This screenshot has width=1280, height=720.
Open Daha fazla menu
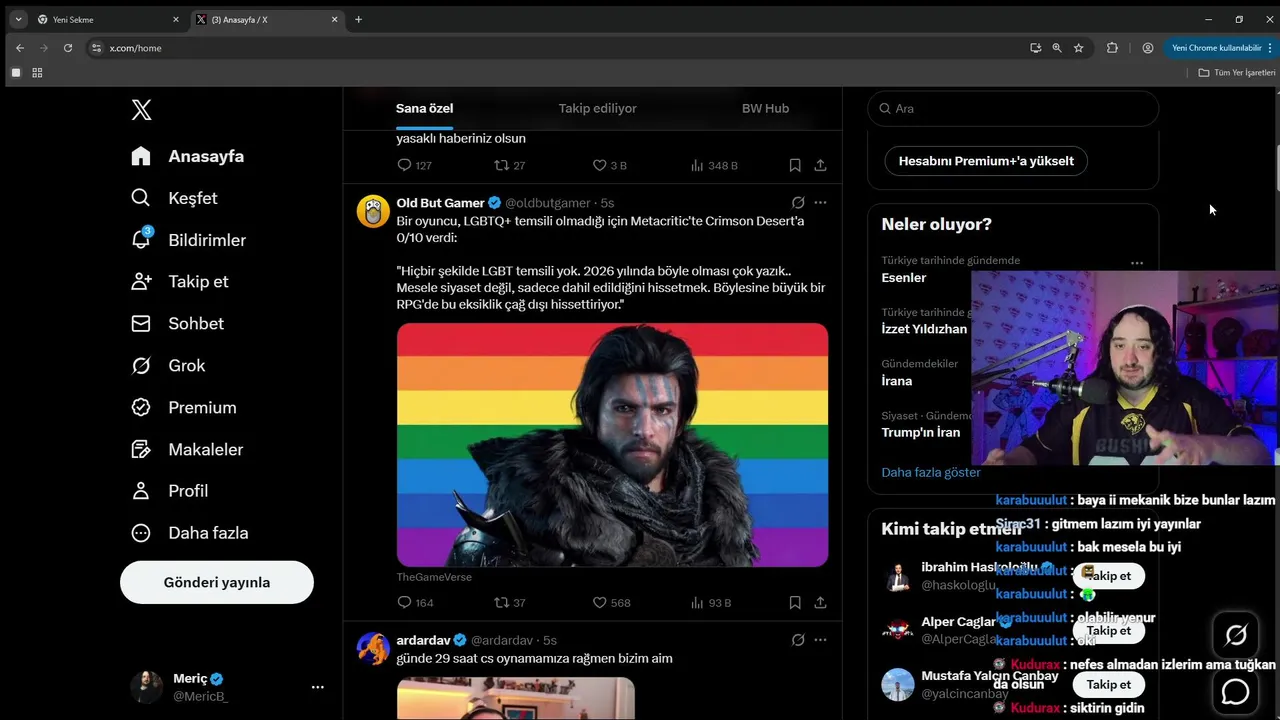pos(189,533)
